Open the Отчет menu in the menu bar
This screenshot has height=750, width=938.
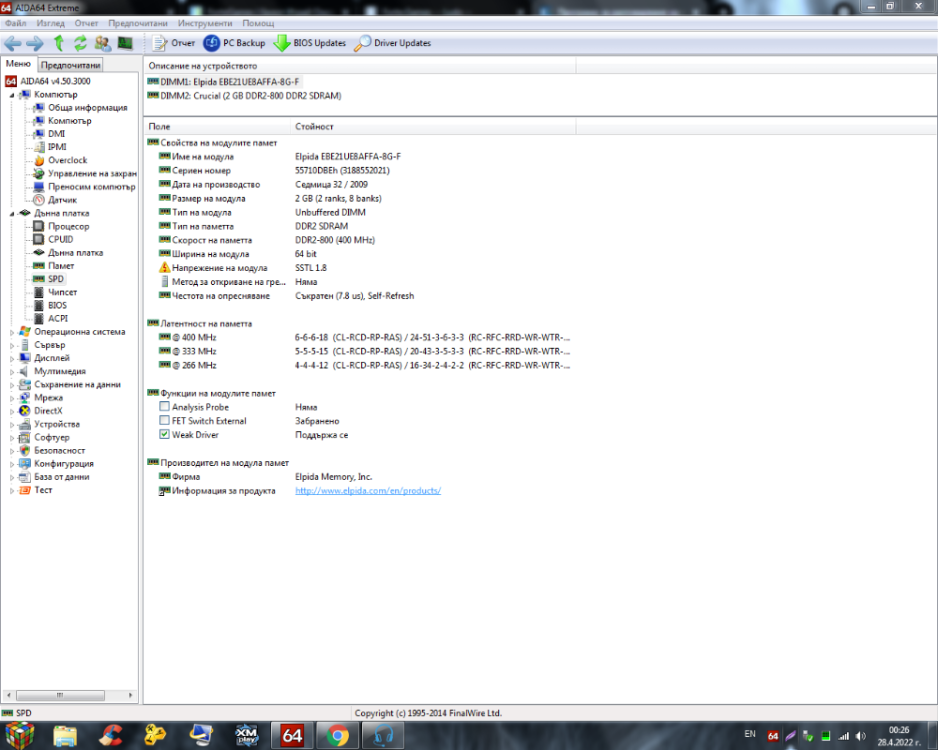(86, 23)
